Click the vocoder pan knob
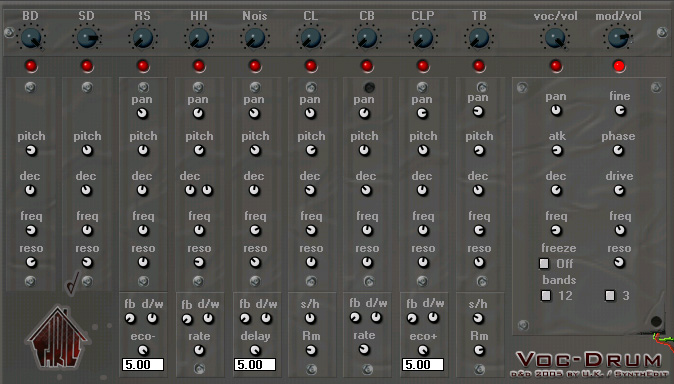Screen dimensions: 674x384 tap(556, 111)
